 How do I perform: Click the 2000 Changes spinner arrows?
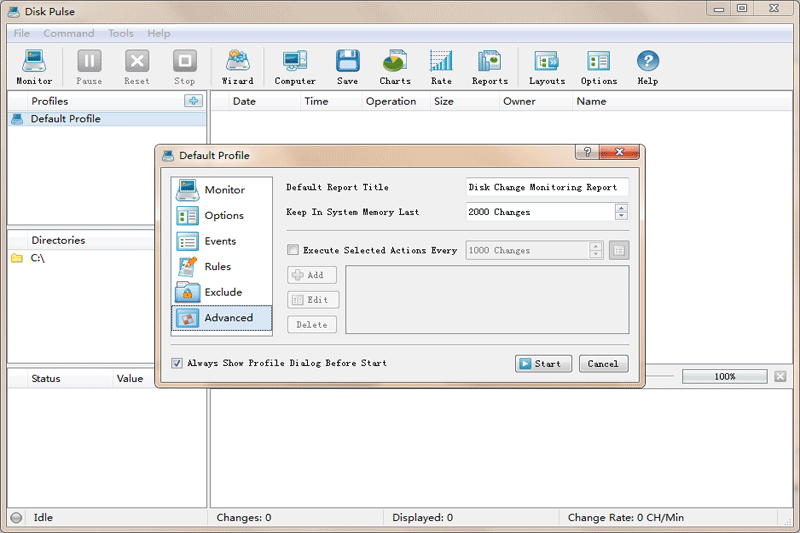pos(621,212)
